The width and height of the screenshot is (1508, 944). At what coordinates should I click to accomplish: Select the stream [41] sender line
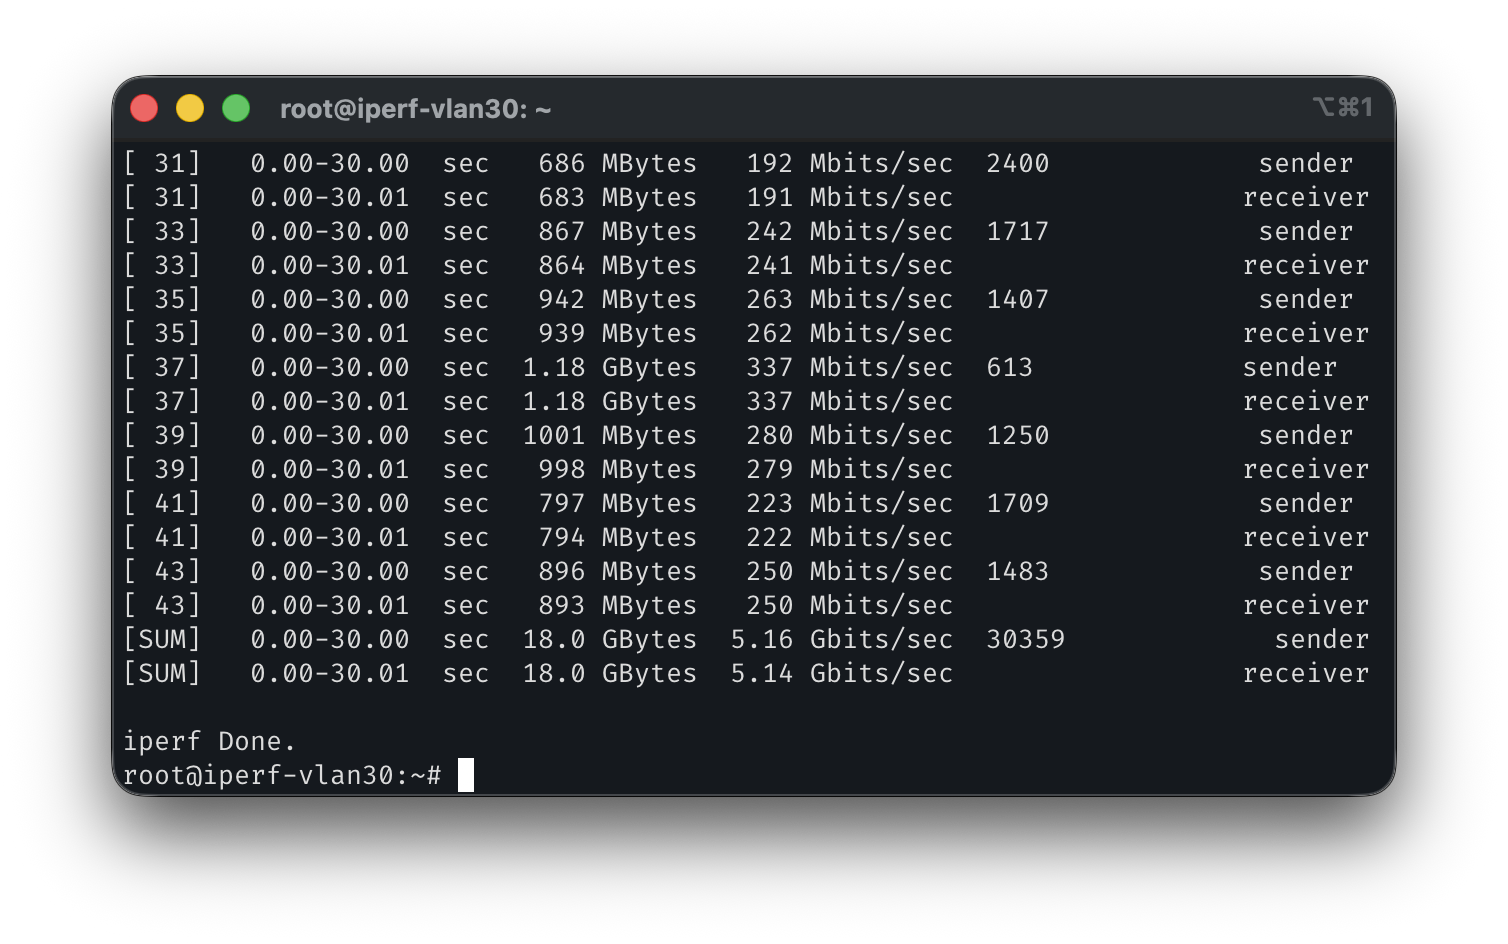[600, 503]
